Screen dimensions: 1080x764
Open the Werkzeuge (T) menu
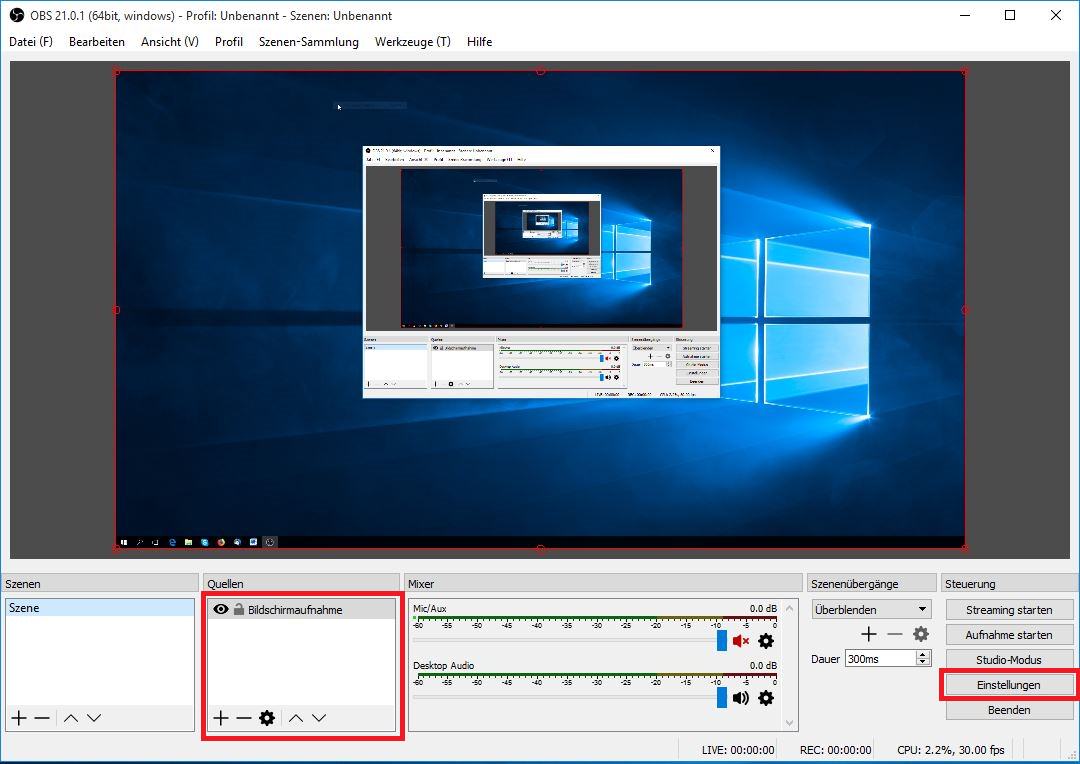[x=413, y=41]
